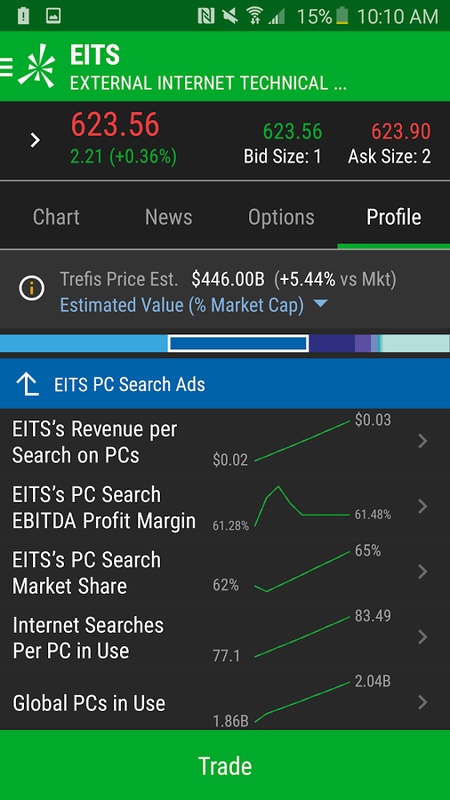Image resolution: width=450 pixels, height=800 pixels.
Task: Open Internet Searches Per PC chevron
Action: [x=422, y=637]
